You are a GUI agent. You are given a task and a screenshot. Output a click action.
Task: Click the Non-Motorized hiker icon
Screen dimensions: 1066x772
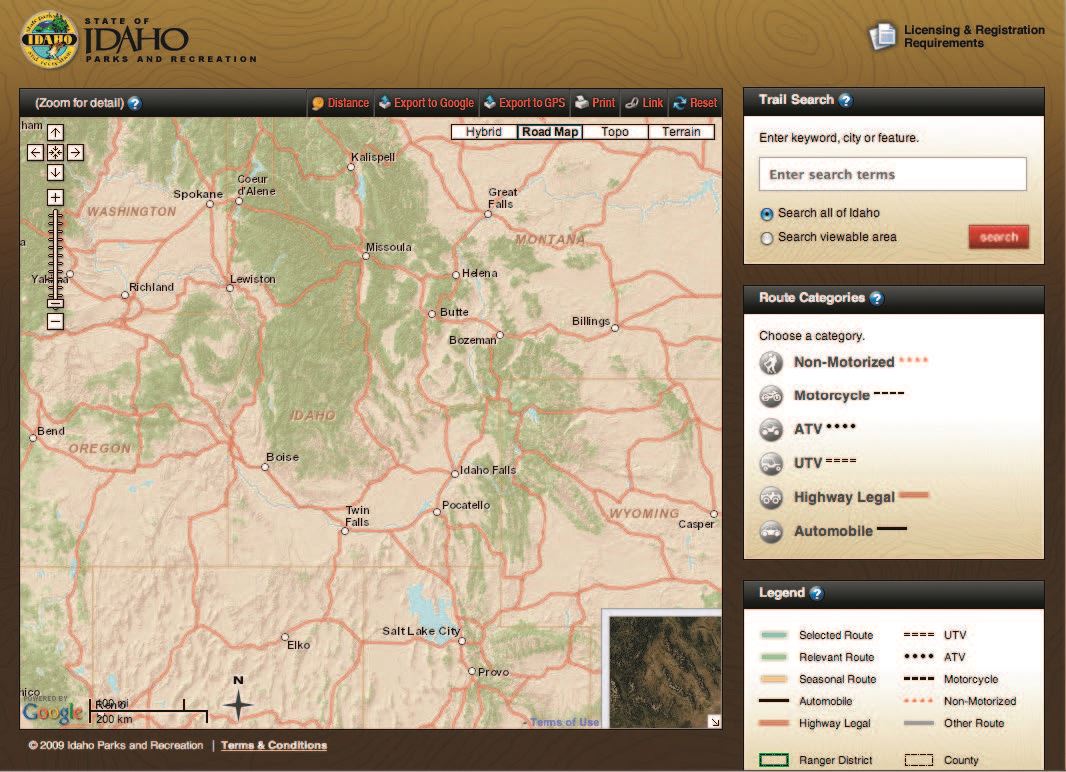coord(771,363)
